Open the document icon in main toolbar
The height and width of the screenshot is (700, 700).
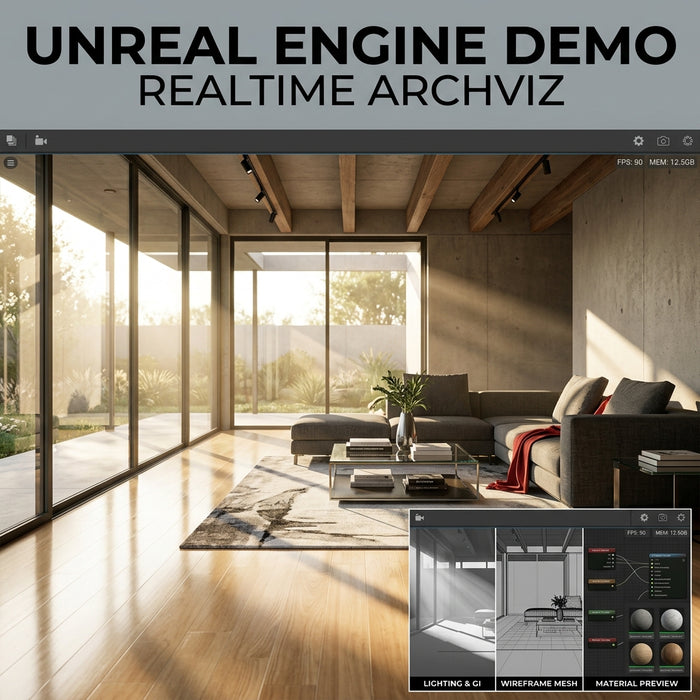[x=12, y=141]
